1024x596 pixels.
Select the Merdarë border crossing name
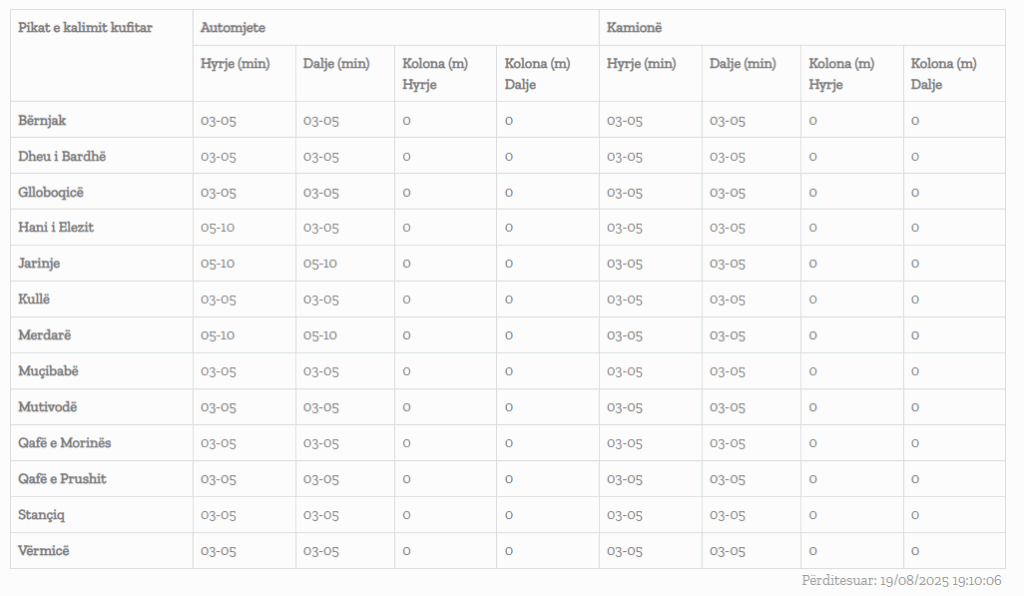point(45,335)
